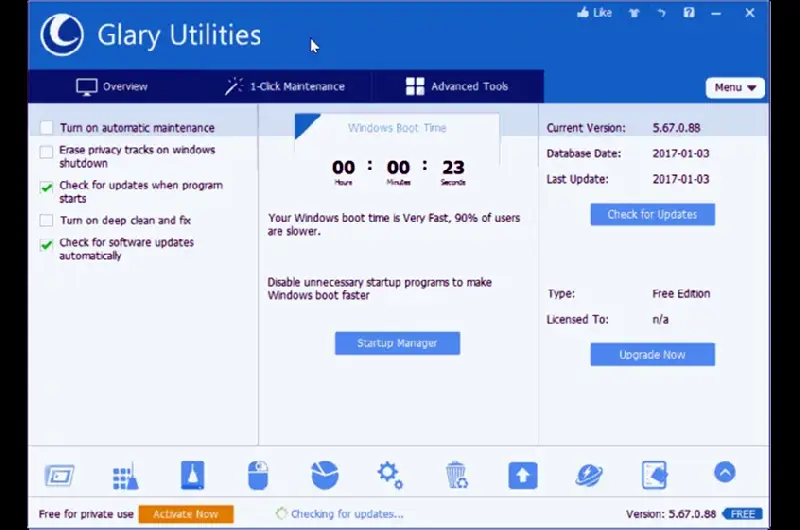The width and height of the screenshot is (800, 530).
Task: Open the Process Manager gears icon
Action: (390, 475)
